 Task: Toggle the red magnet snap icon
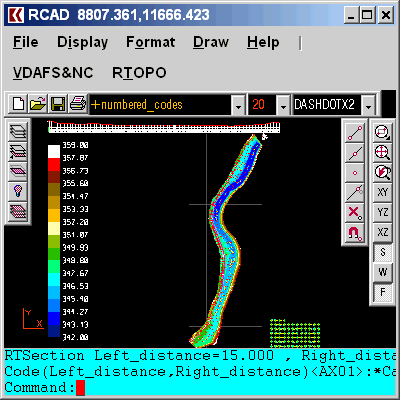(355, 233)
